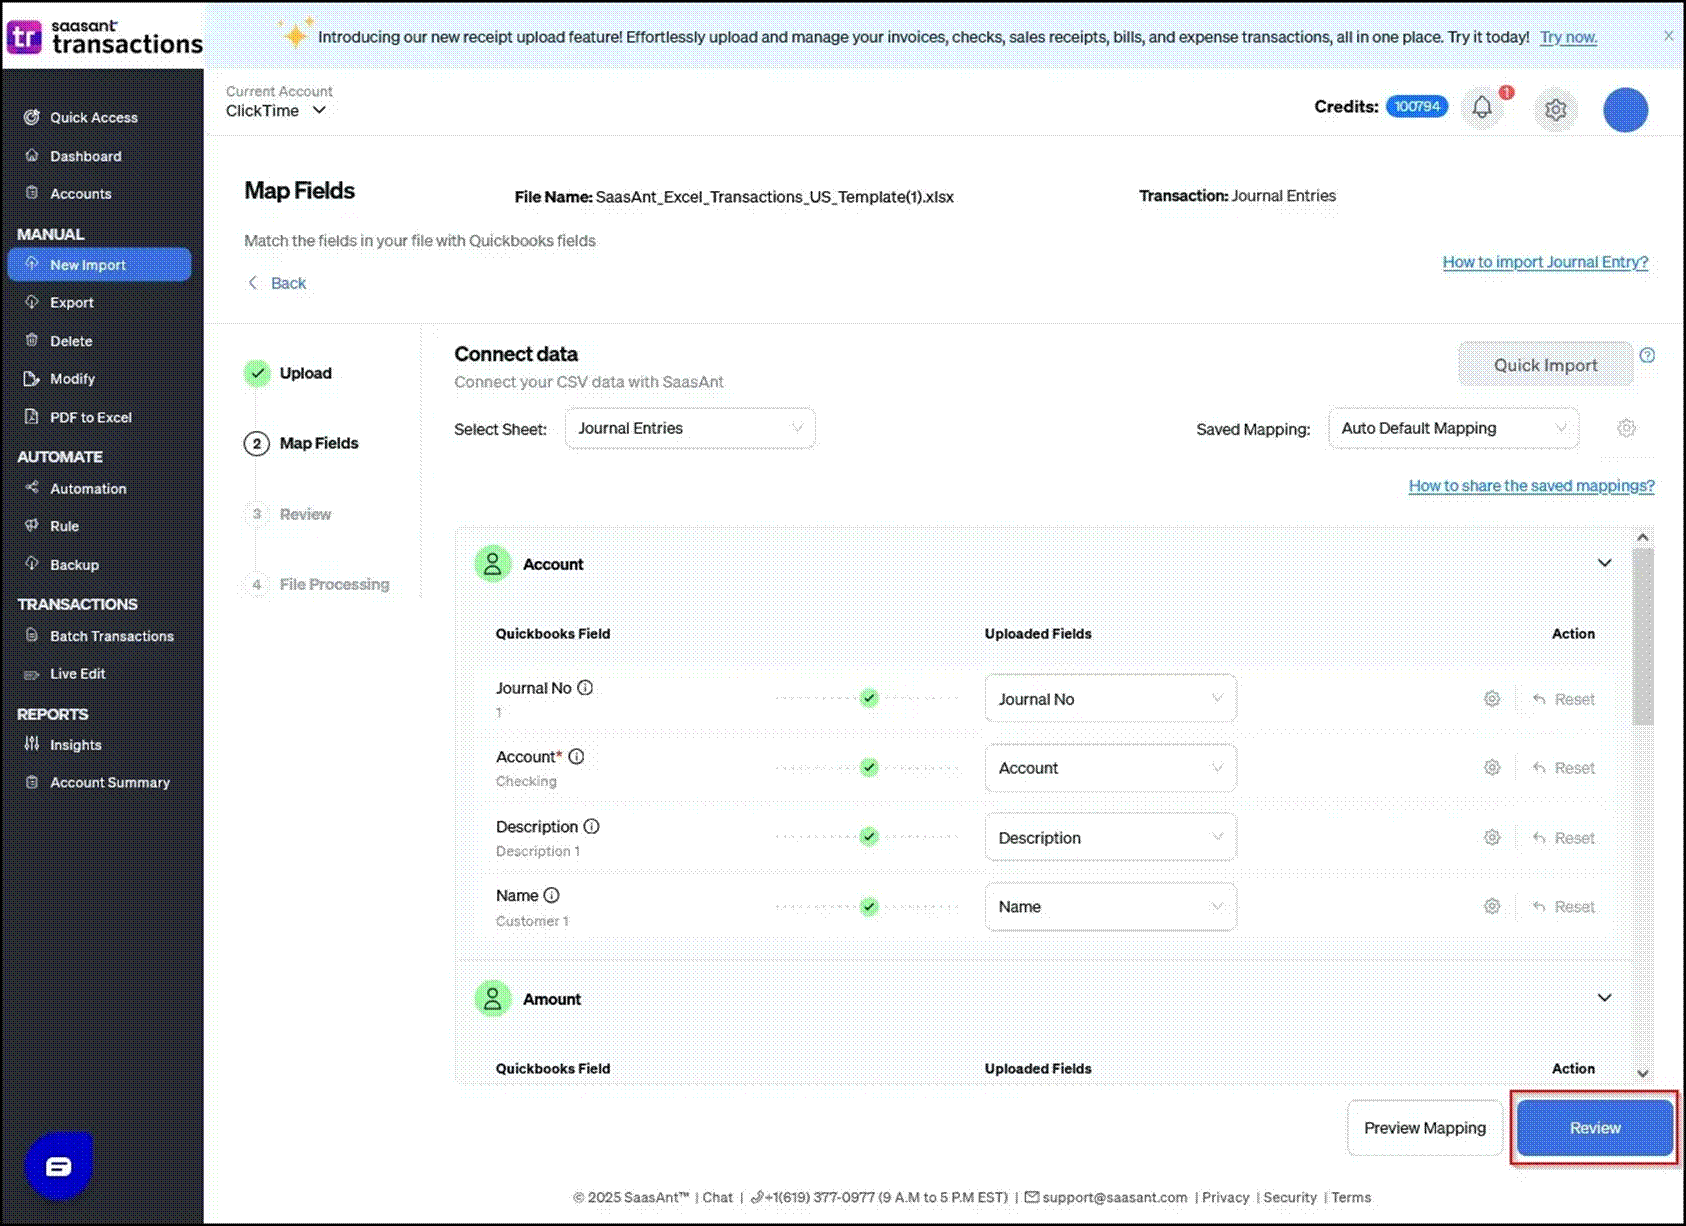
Task: Click the Preview Mapping button
Action: (x=1424, y=1128)
